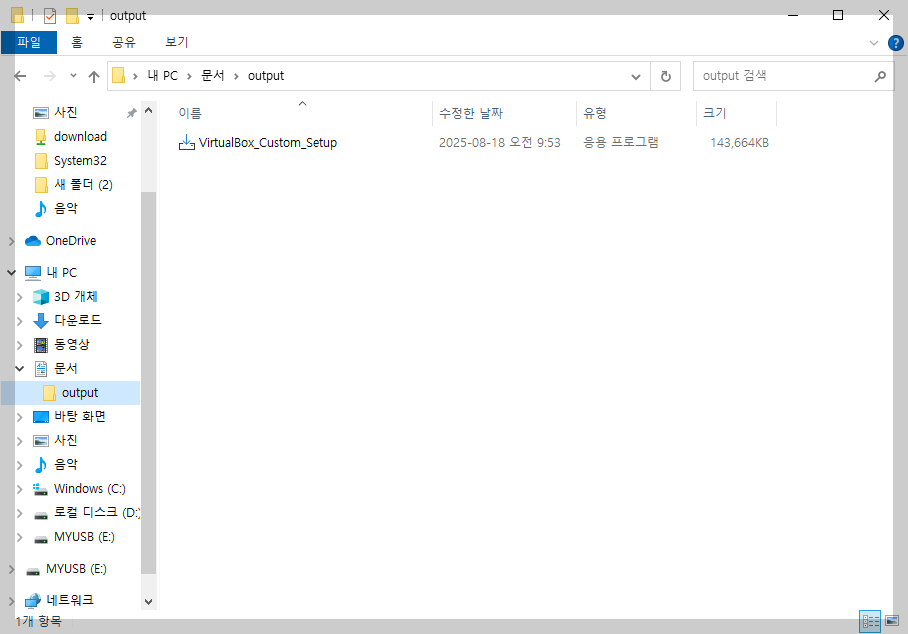
Task: Click the date 2025-08-18 오전 9:53
Action: coord(500,142)
